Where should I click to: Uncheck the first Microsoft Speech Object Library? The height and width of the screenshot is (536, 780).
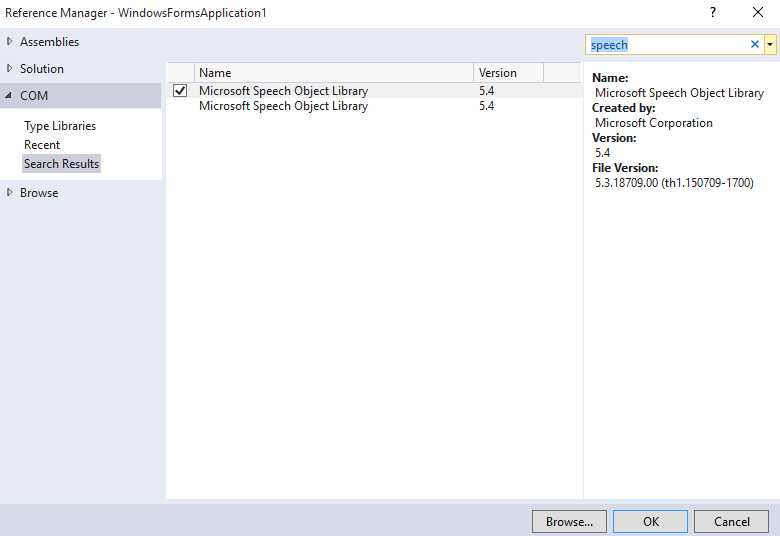(180, 91)
